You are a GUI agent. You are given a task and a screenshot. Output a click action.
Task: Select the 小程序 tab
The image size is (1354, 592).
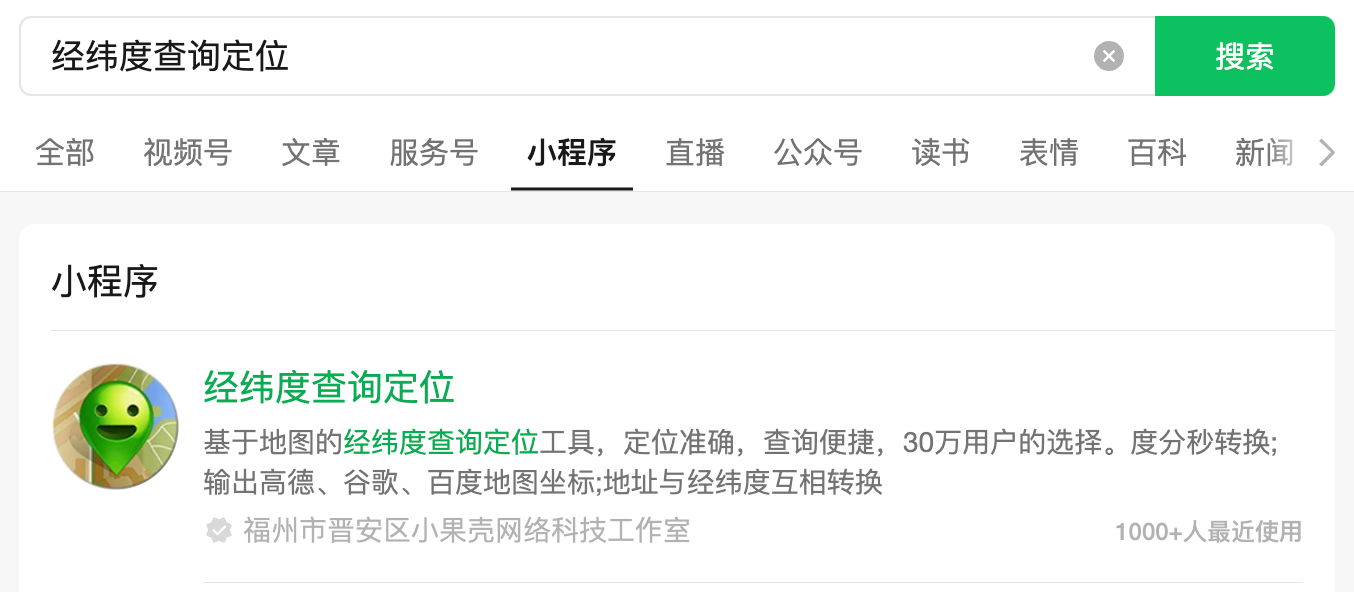(572, 153)
